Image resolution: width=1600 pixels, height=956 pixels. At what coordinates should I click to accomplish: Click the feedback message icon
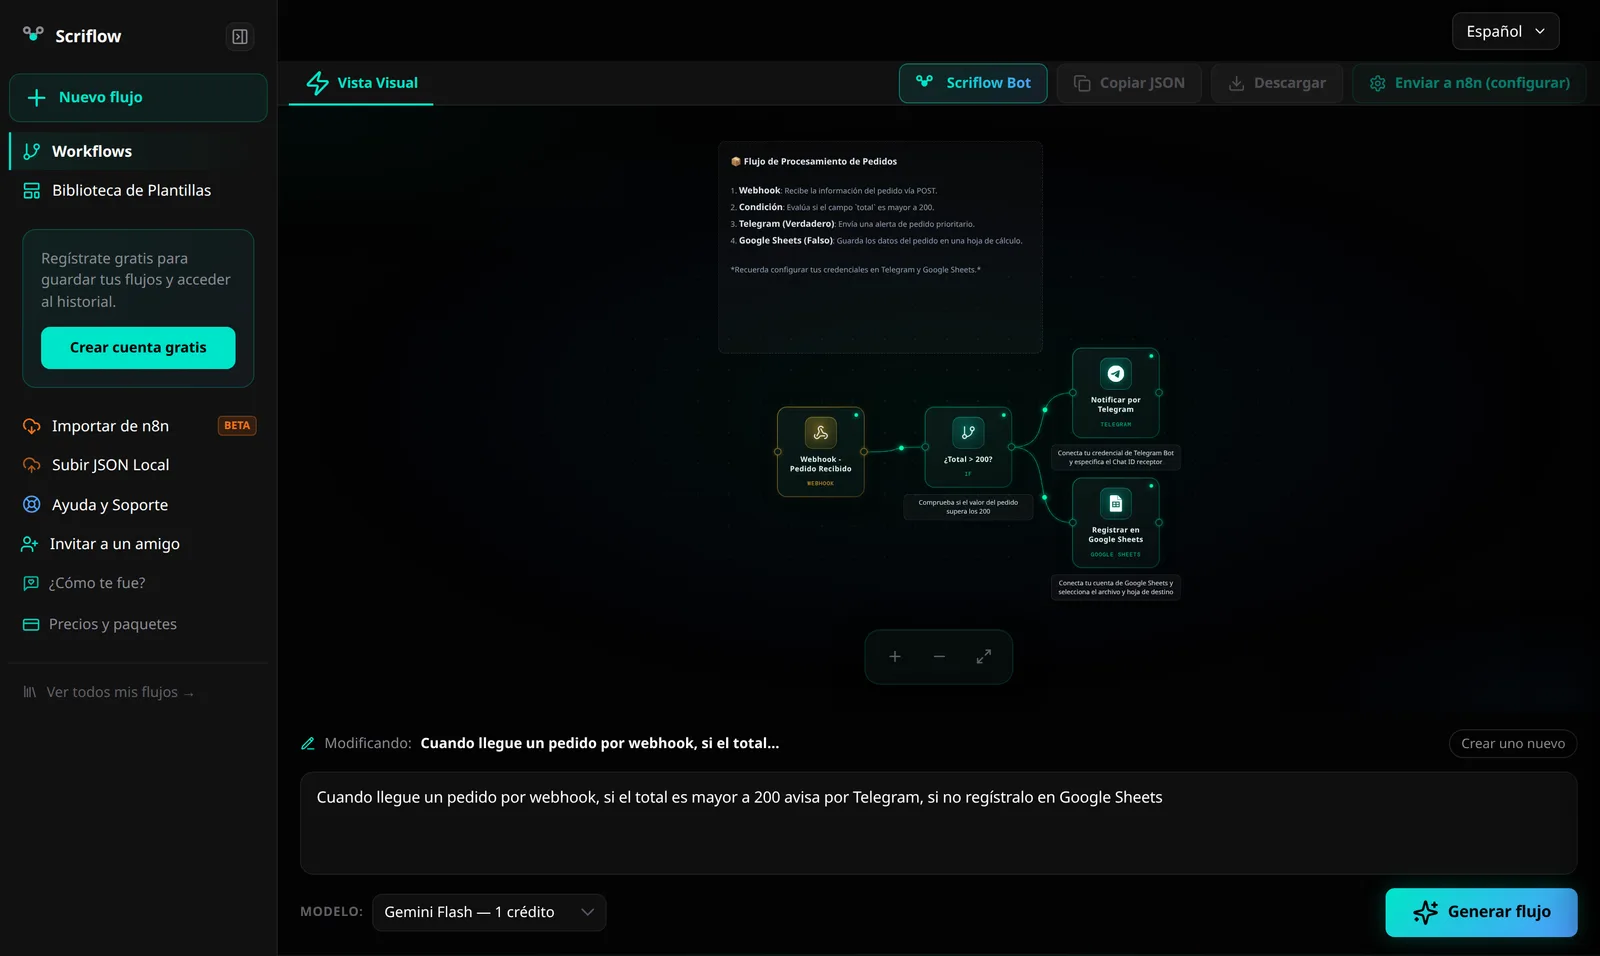point(31,583)
